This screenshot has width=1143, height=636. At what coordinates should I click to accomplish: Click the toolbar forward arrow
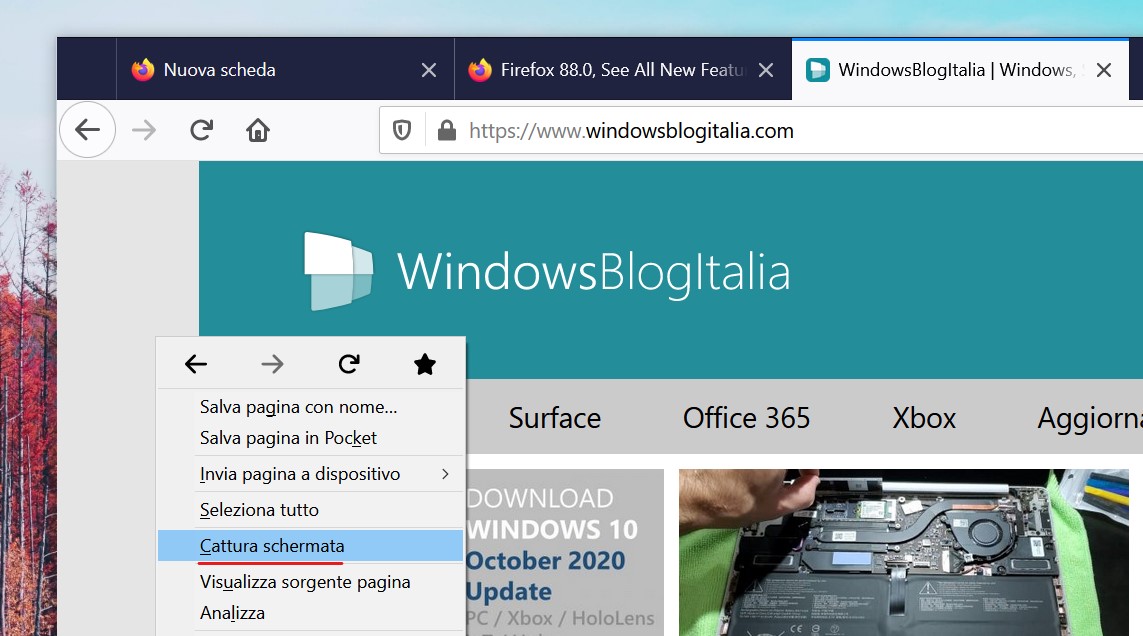pyautogui.click(x=144, y=130)
